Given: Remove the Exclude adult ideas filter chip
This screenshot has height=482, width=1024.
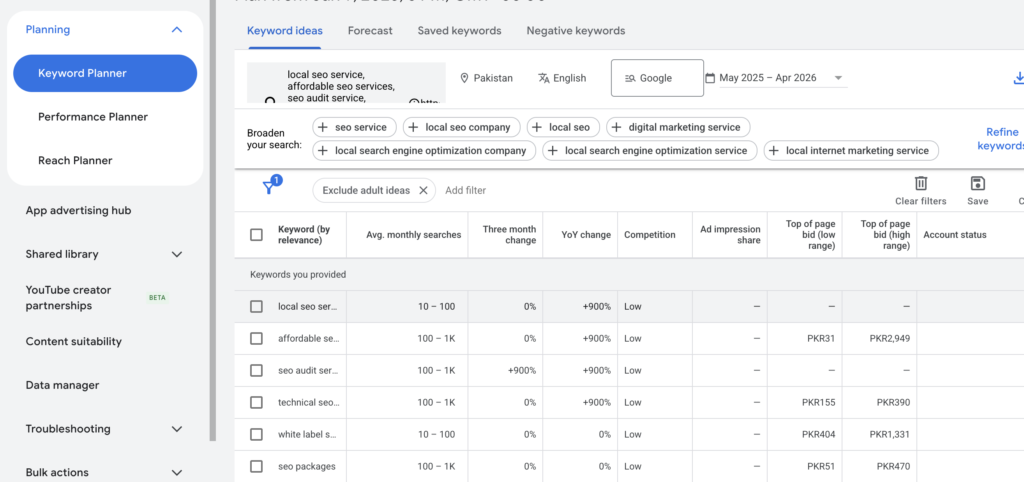Looking at the screenshot, I should [423, 191].
